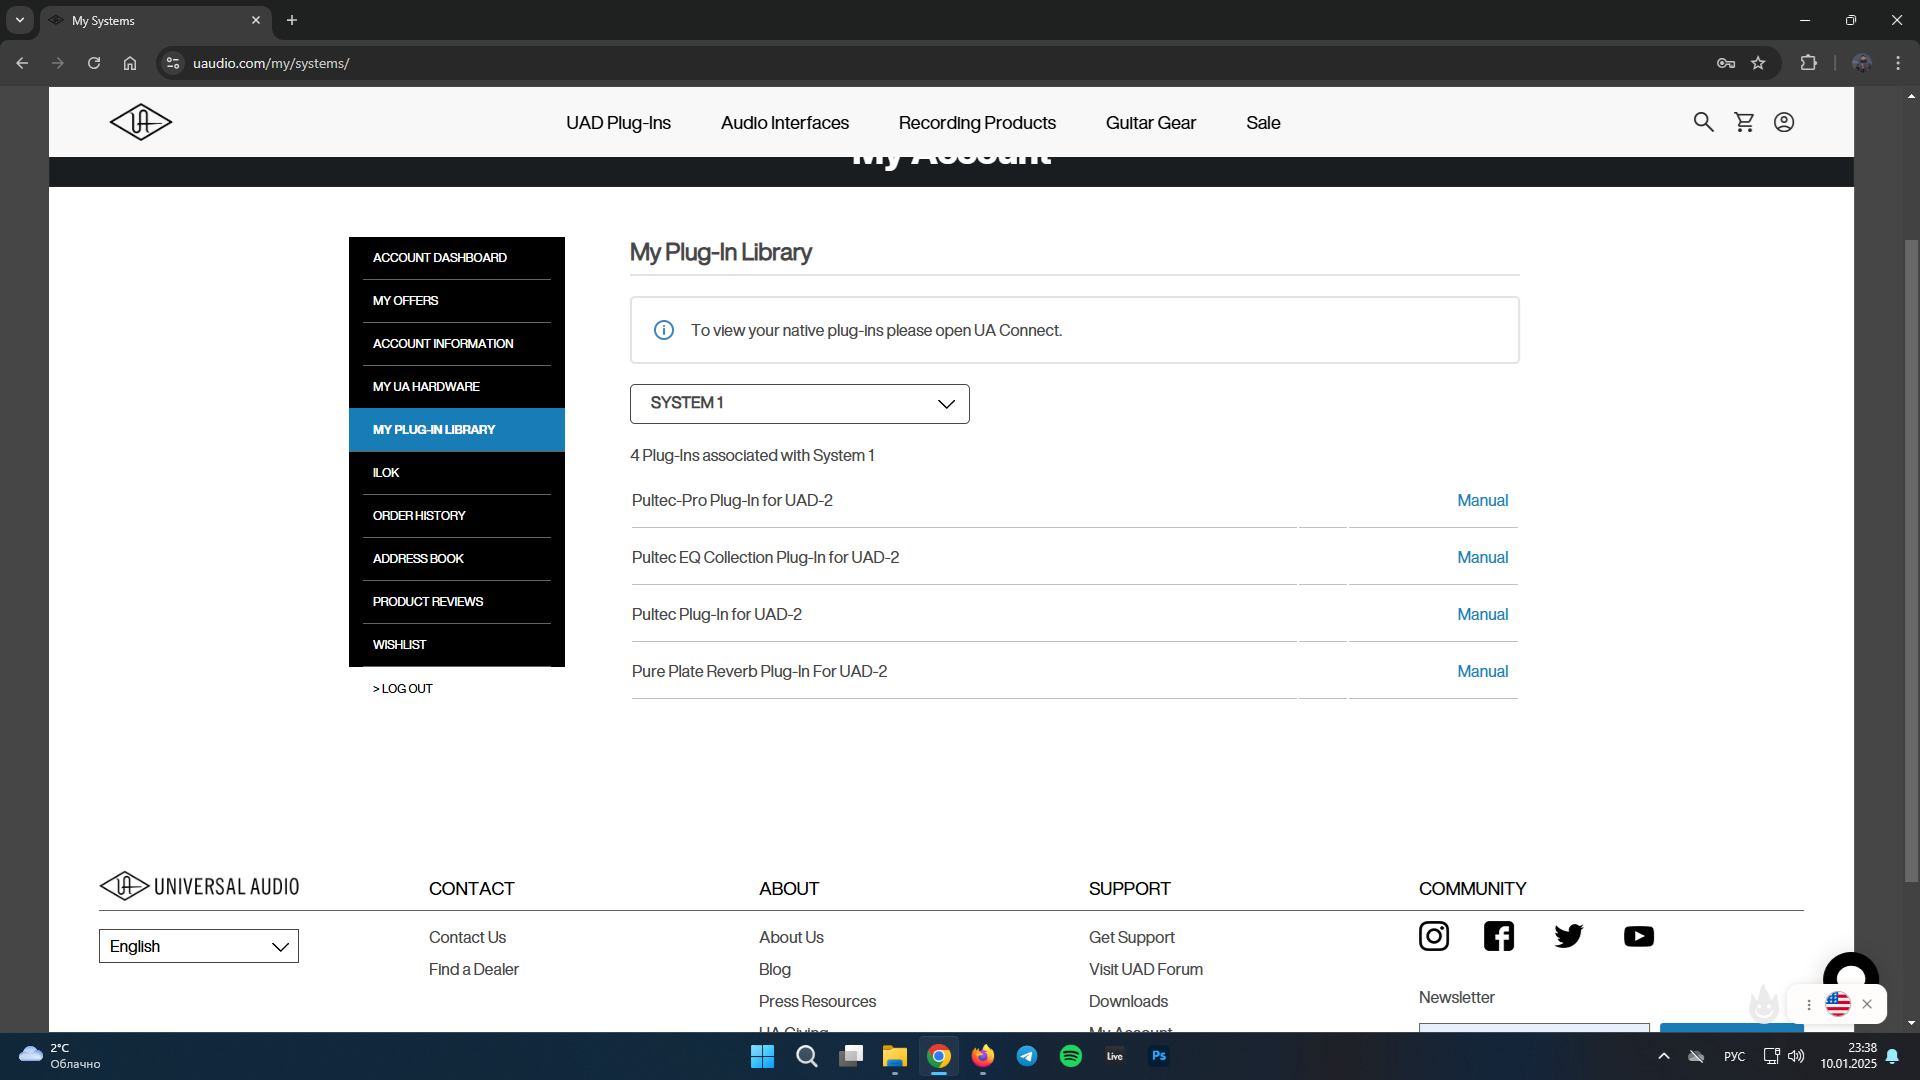Open the YouTube community icon

(1638, 936)
